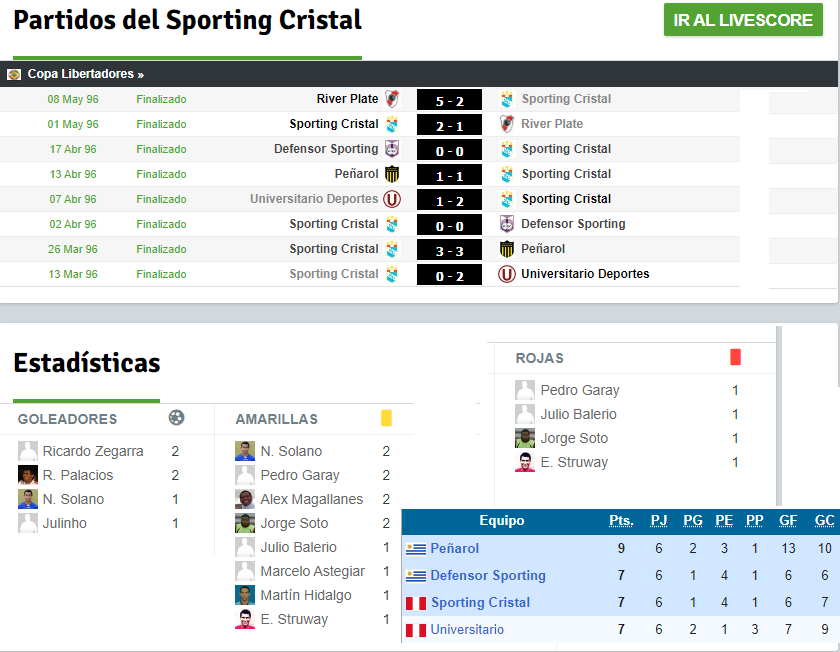The width and height of the screenshot is (840, 652).
Task: Open the Copa Libertadores competition link
Action: click(86, 74)
